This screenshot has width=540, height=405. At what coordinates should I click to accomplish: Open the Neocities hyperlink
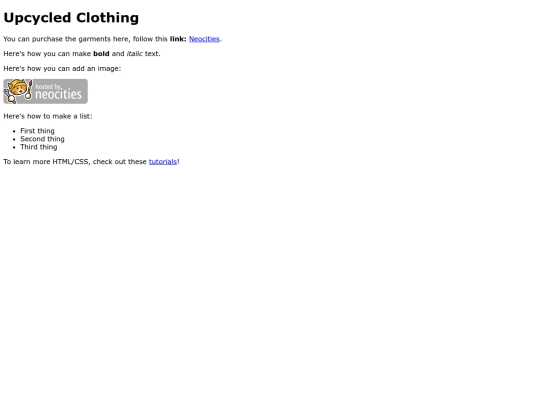coord(204,39)
